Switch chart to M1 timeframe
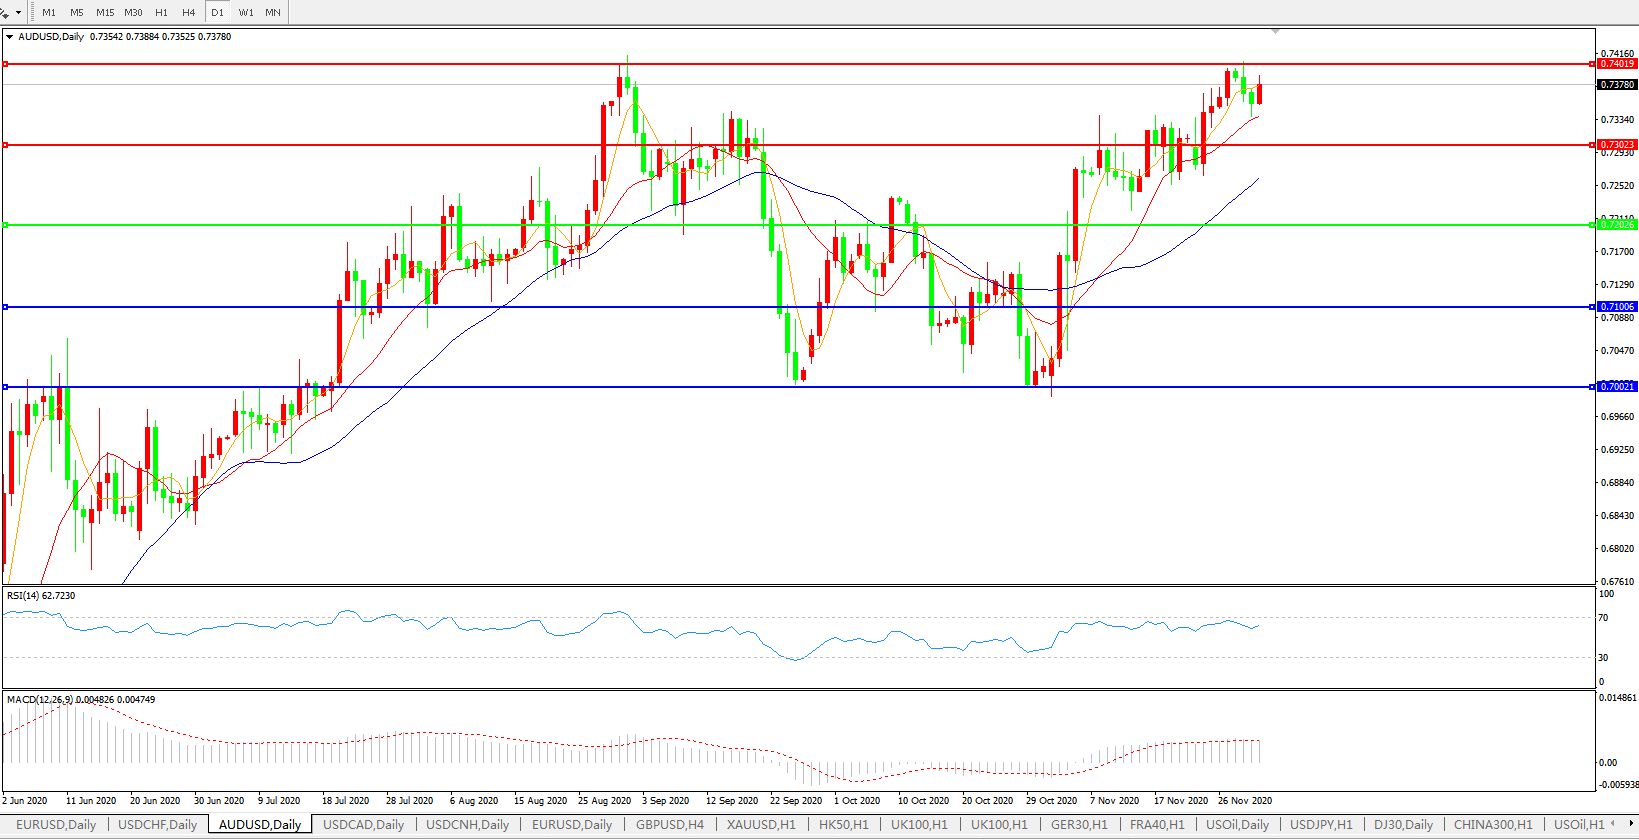The image size is (1639, 840). [x=49, y=12]
